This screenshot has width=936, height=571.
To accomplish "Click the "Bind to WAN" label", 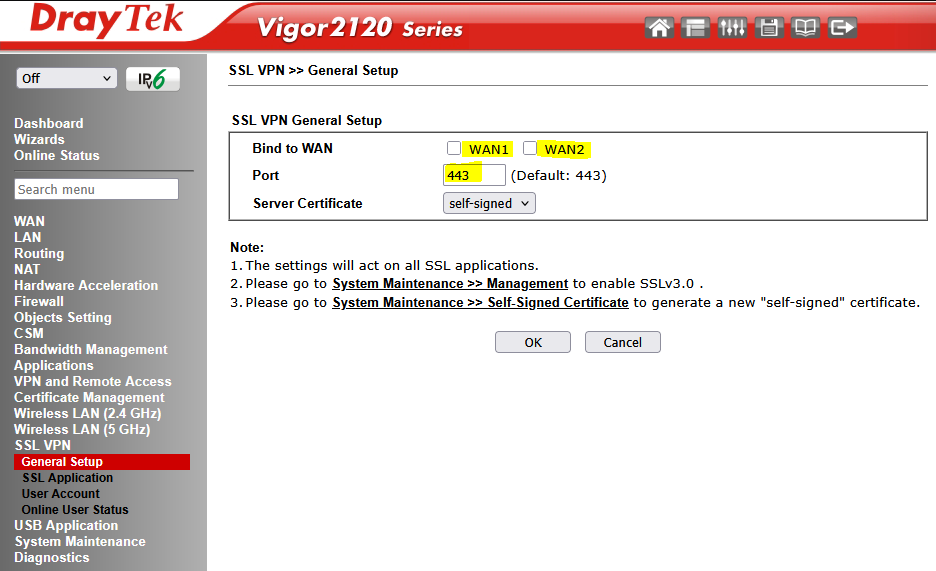I will [292, 149].
